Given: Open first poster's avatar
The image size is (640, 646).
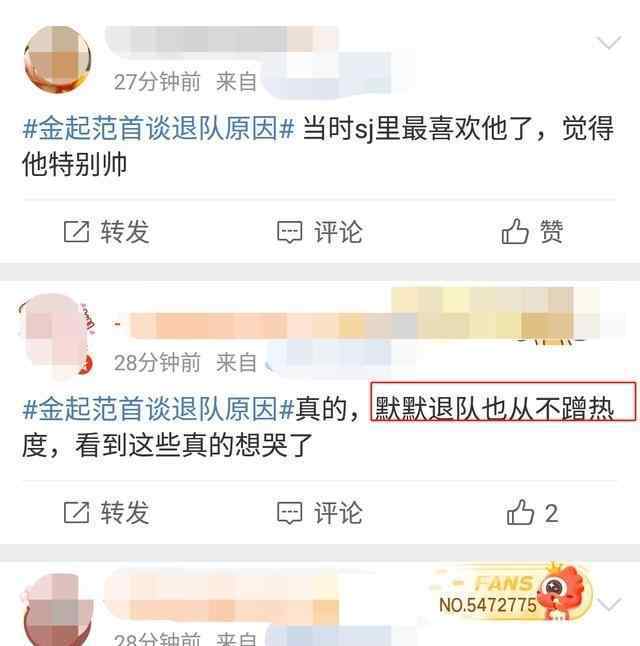Looking at the screenshot, I should [x=58, y=59].
